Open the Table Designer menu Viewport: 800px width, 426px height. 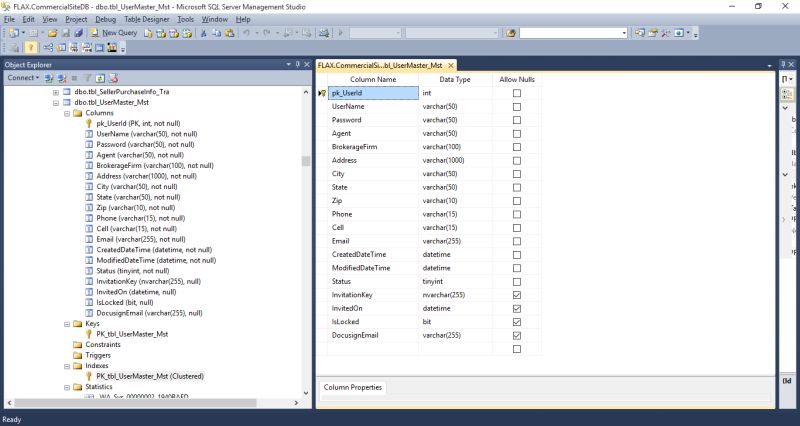[x=147, y=19]
